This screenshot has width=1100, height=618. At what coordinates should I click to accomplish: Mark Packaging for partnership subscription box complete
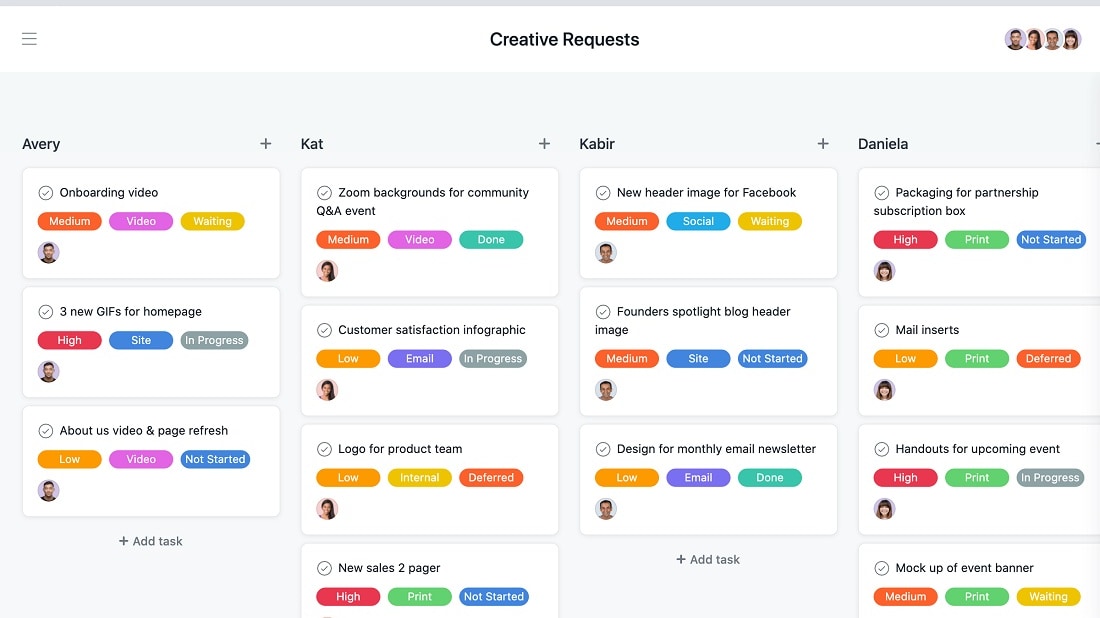coord(881,192)
